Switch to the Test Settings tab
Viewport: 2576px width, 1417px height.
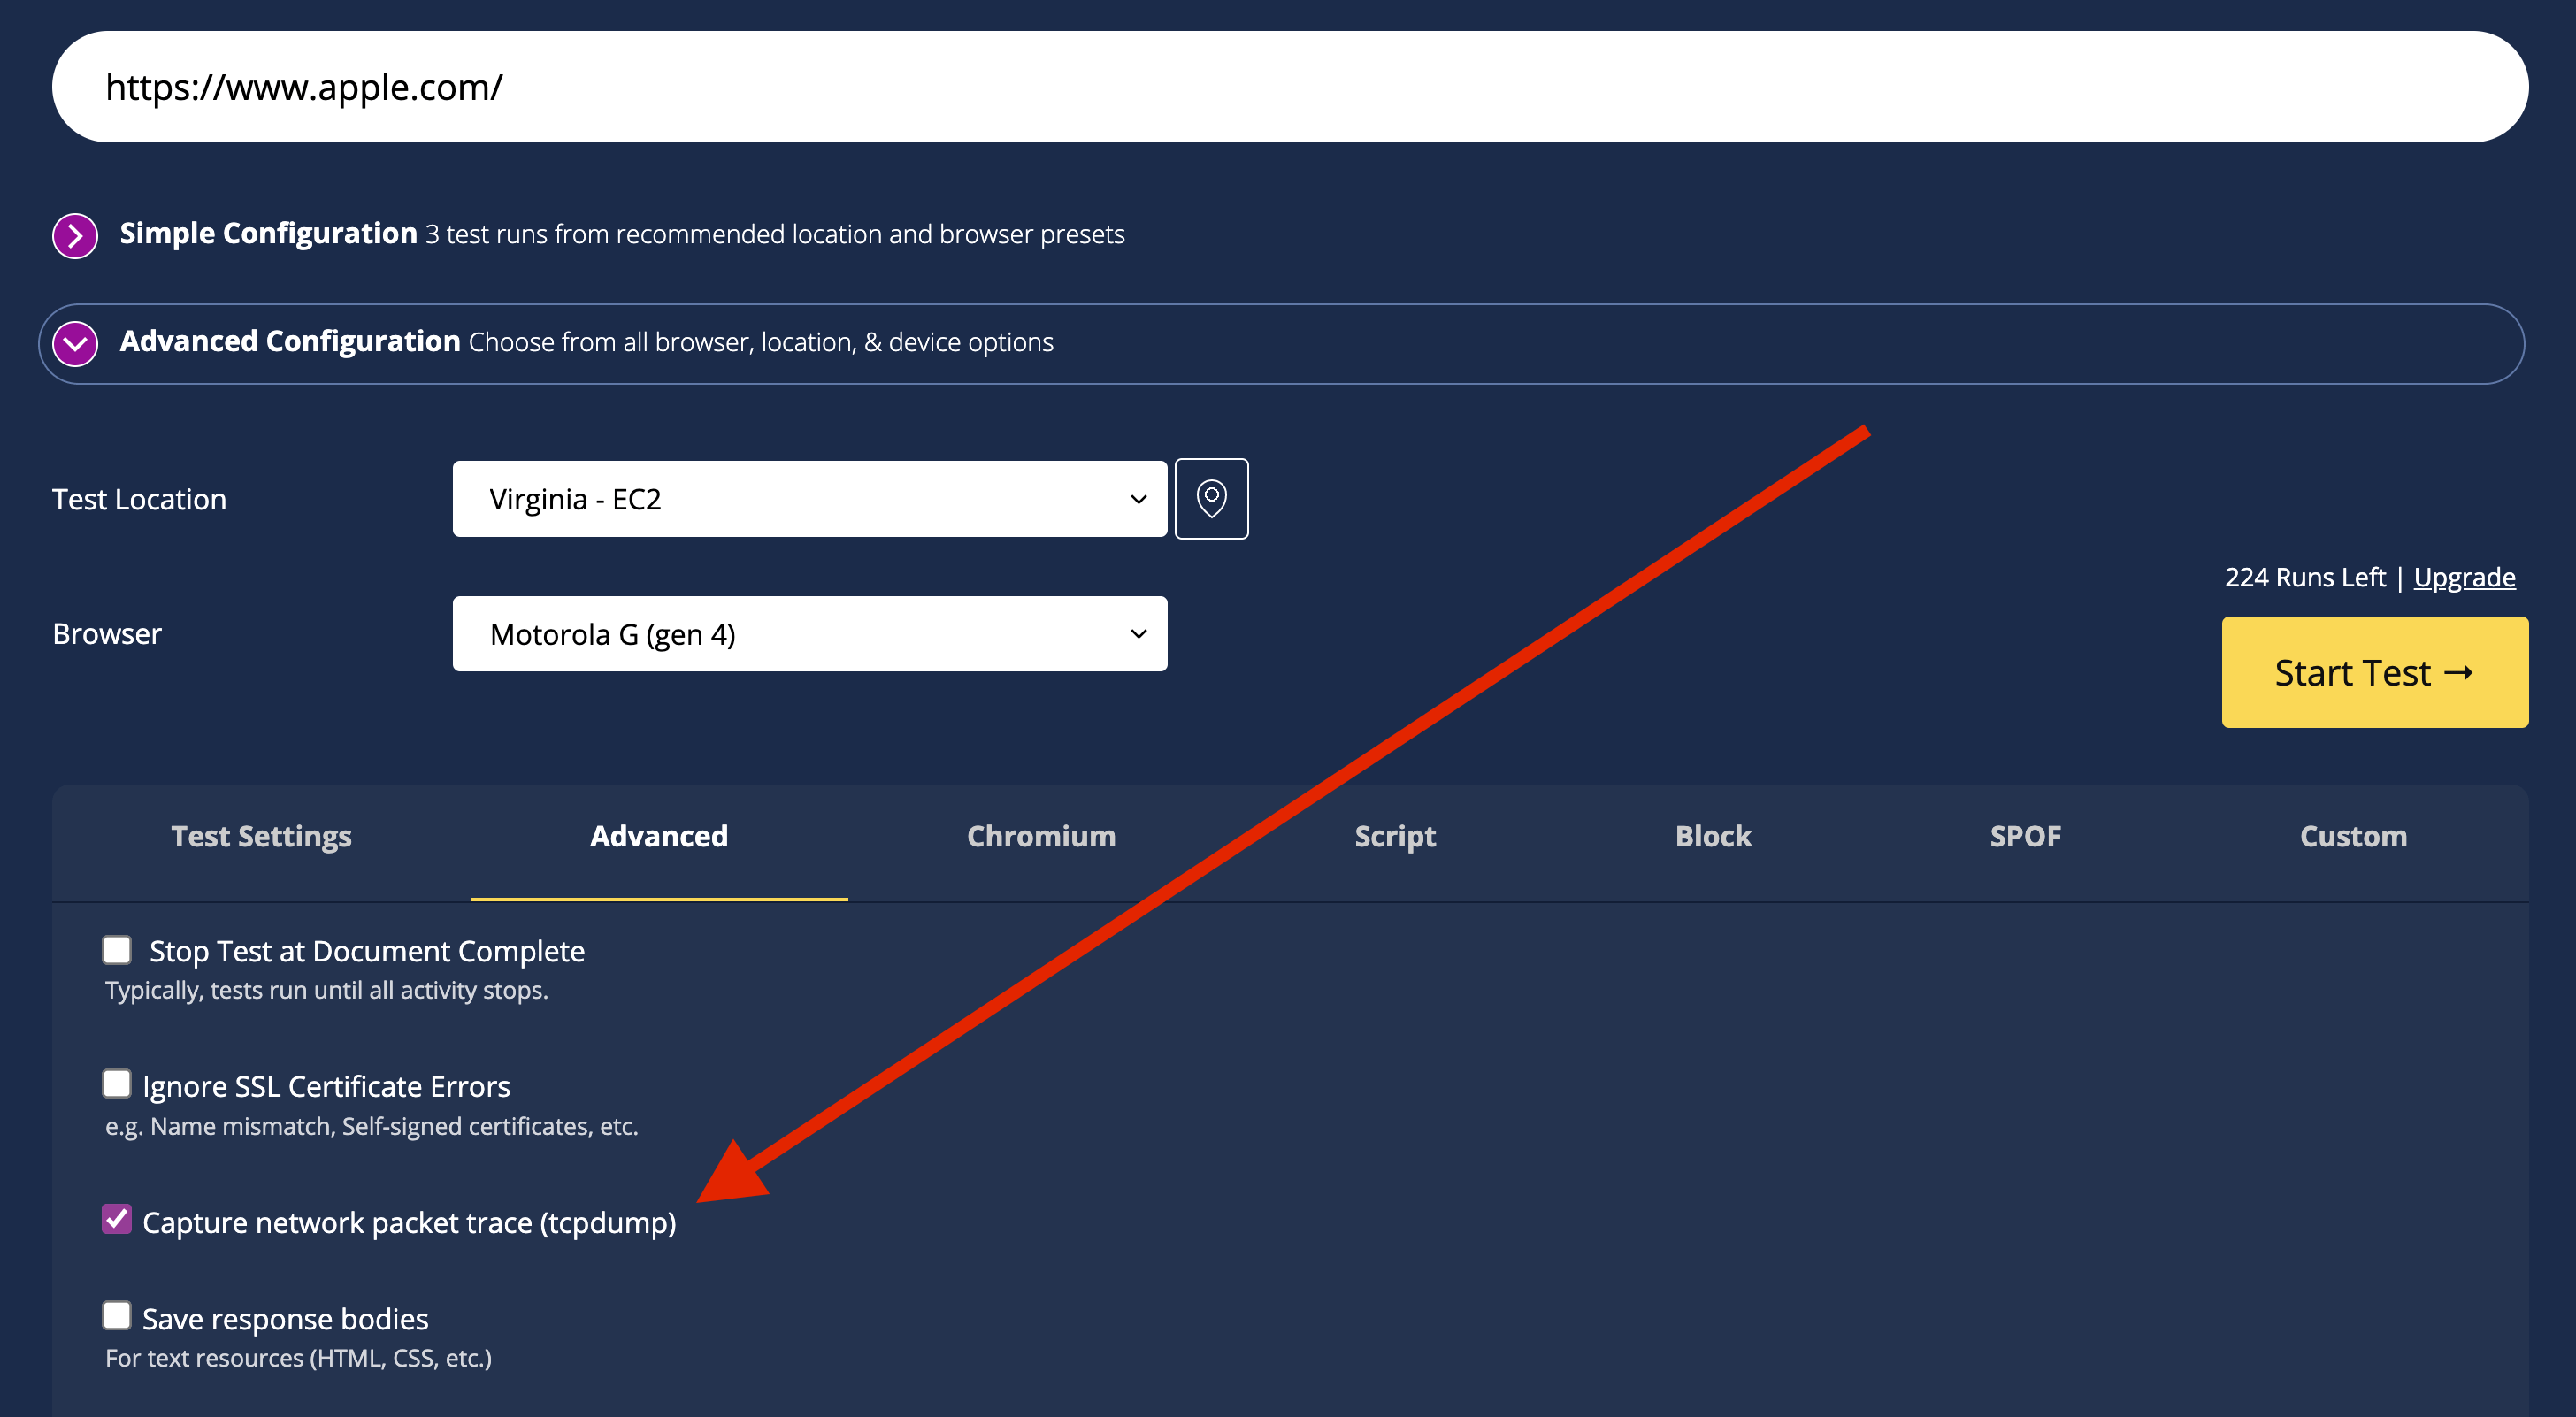[261, 836]
